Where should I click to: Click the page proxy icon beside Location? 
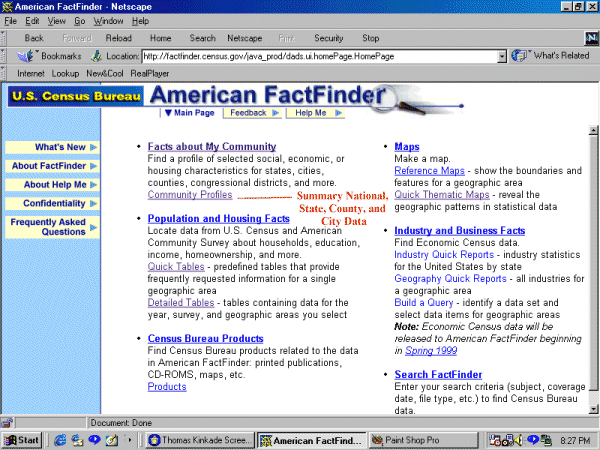click(97, 56)
